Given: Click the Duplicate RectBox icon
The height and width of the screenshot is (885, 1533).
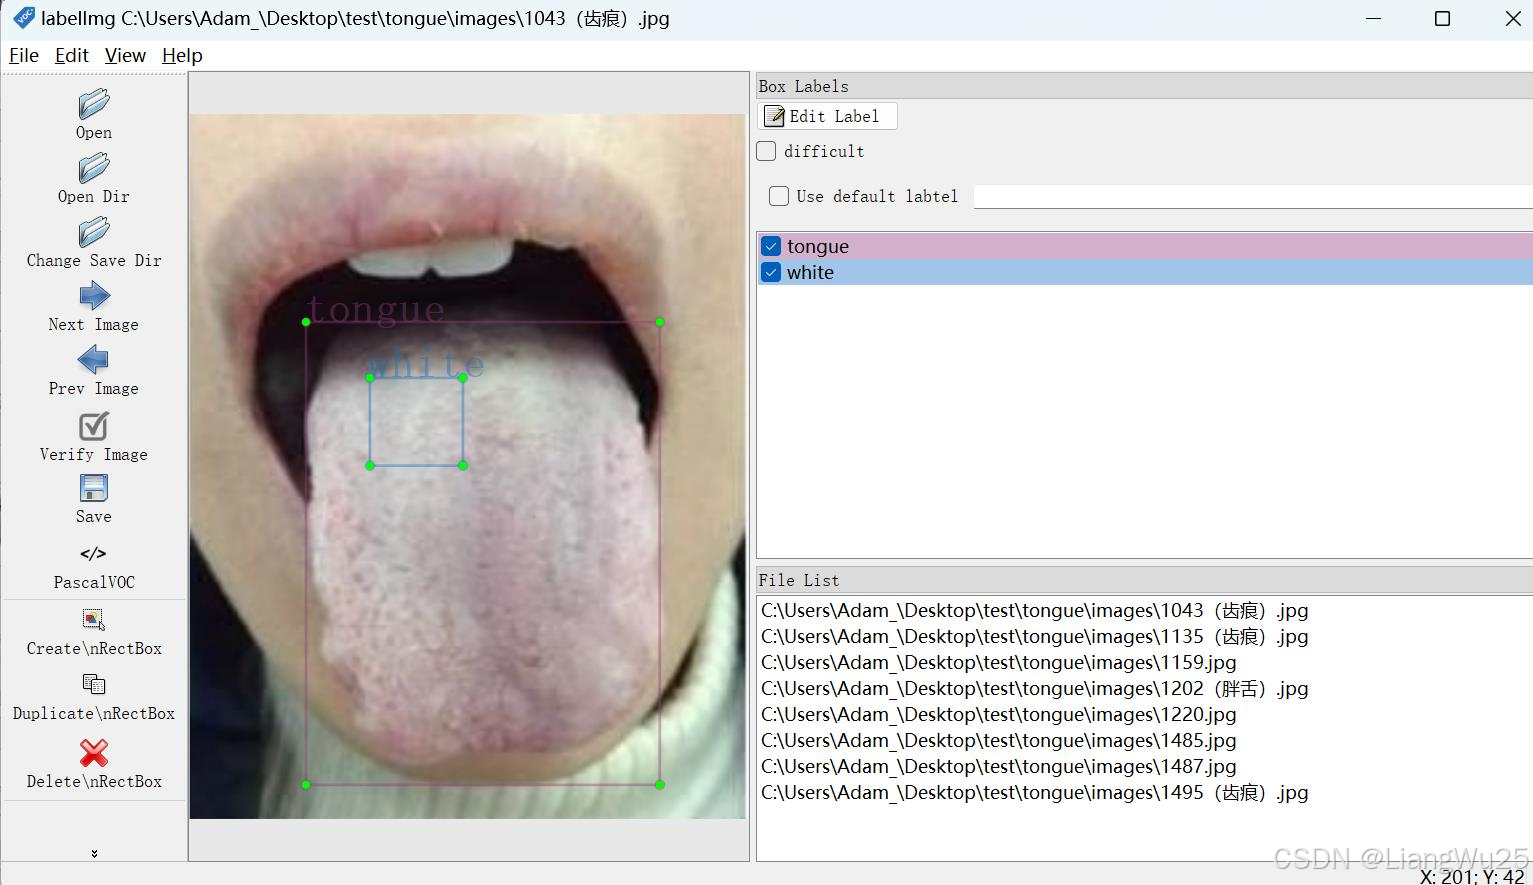Looking at the screenshot, I should [x=94, y=684].
